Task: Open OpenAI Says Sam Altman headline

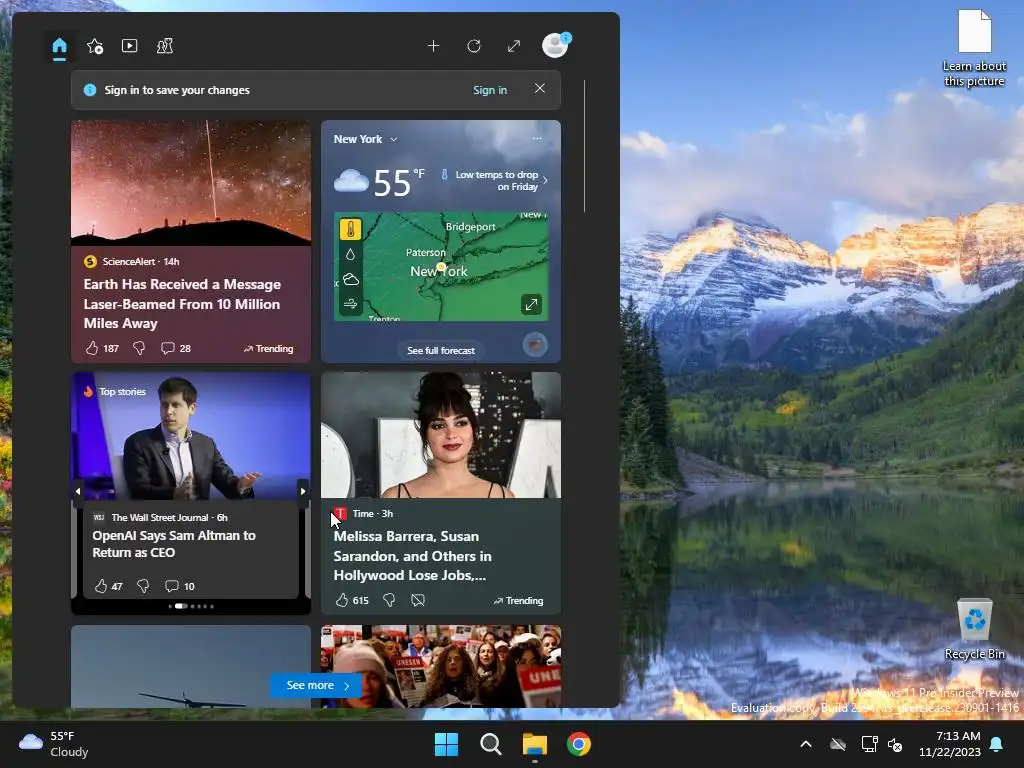Action: 174,544
